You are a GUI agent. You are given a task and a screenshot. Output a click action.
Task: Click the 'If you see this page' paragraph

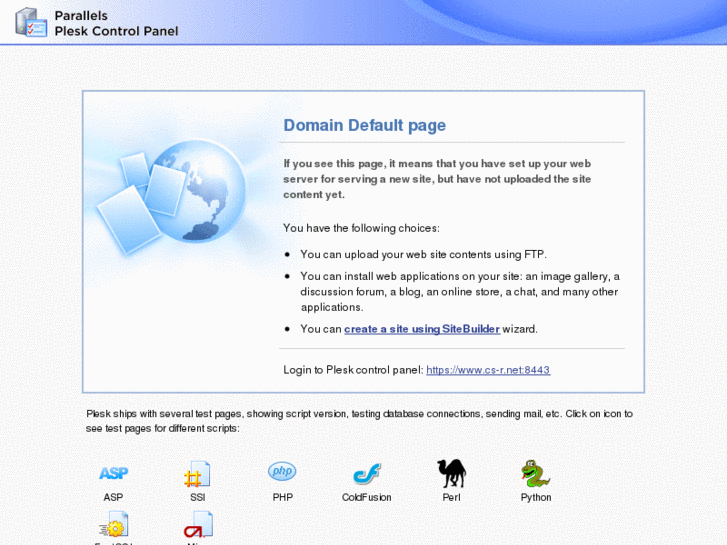point(437,179)
